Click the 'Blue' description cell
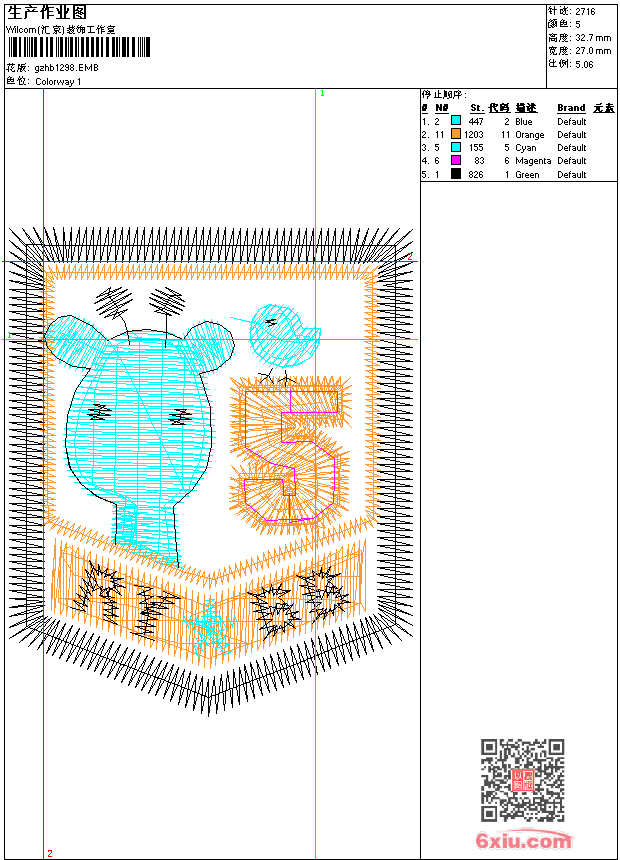620x860 pixels. (x=523, y=121)
